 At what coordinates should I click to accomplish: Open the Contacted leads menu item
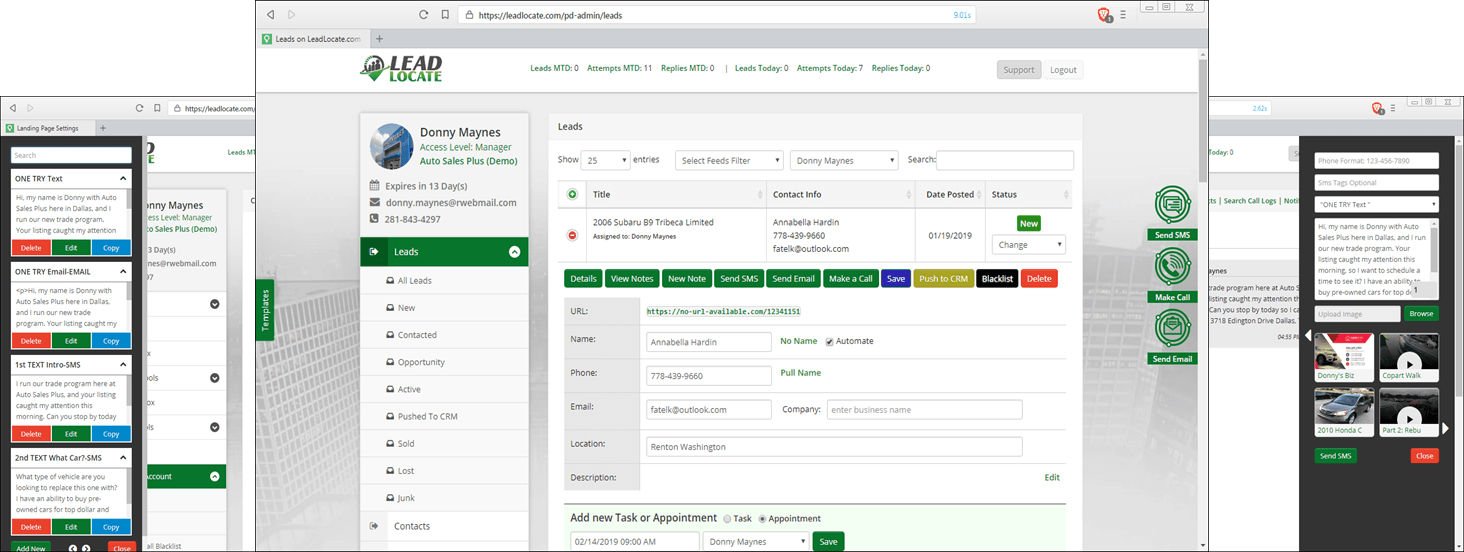coord(417,335)
